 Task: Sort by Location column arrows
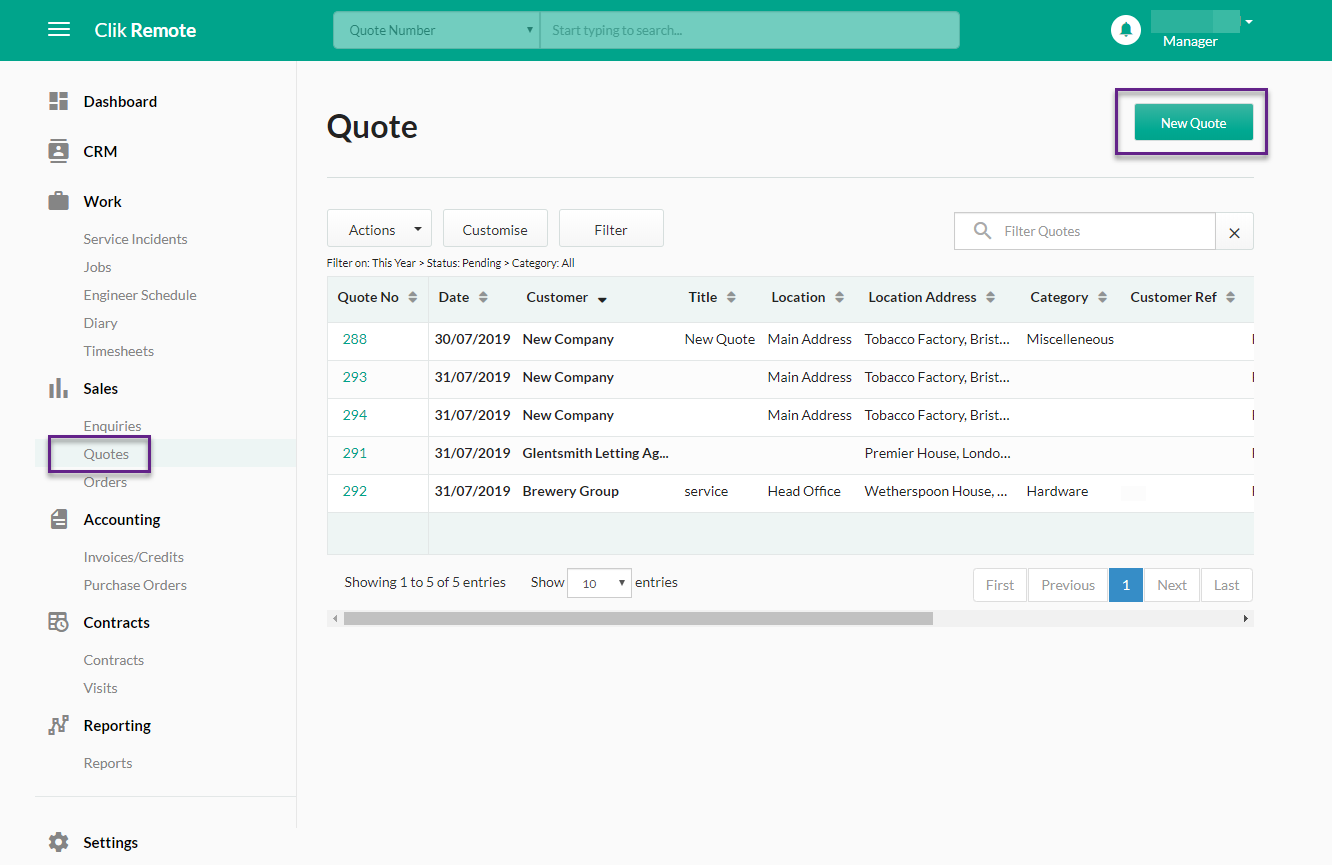tap(839, 297)
